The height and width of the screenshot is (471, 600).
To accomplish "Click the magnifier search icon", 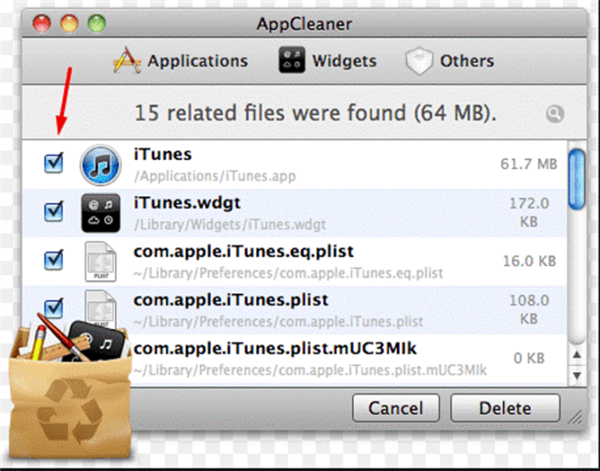I will pyautogui.click(x=555, y=114).
